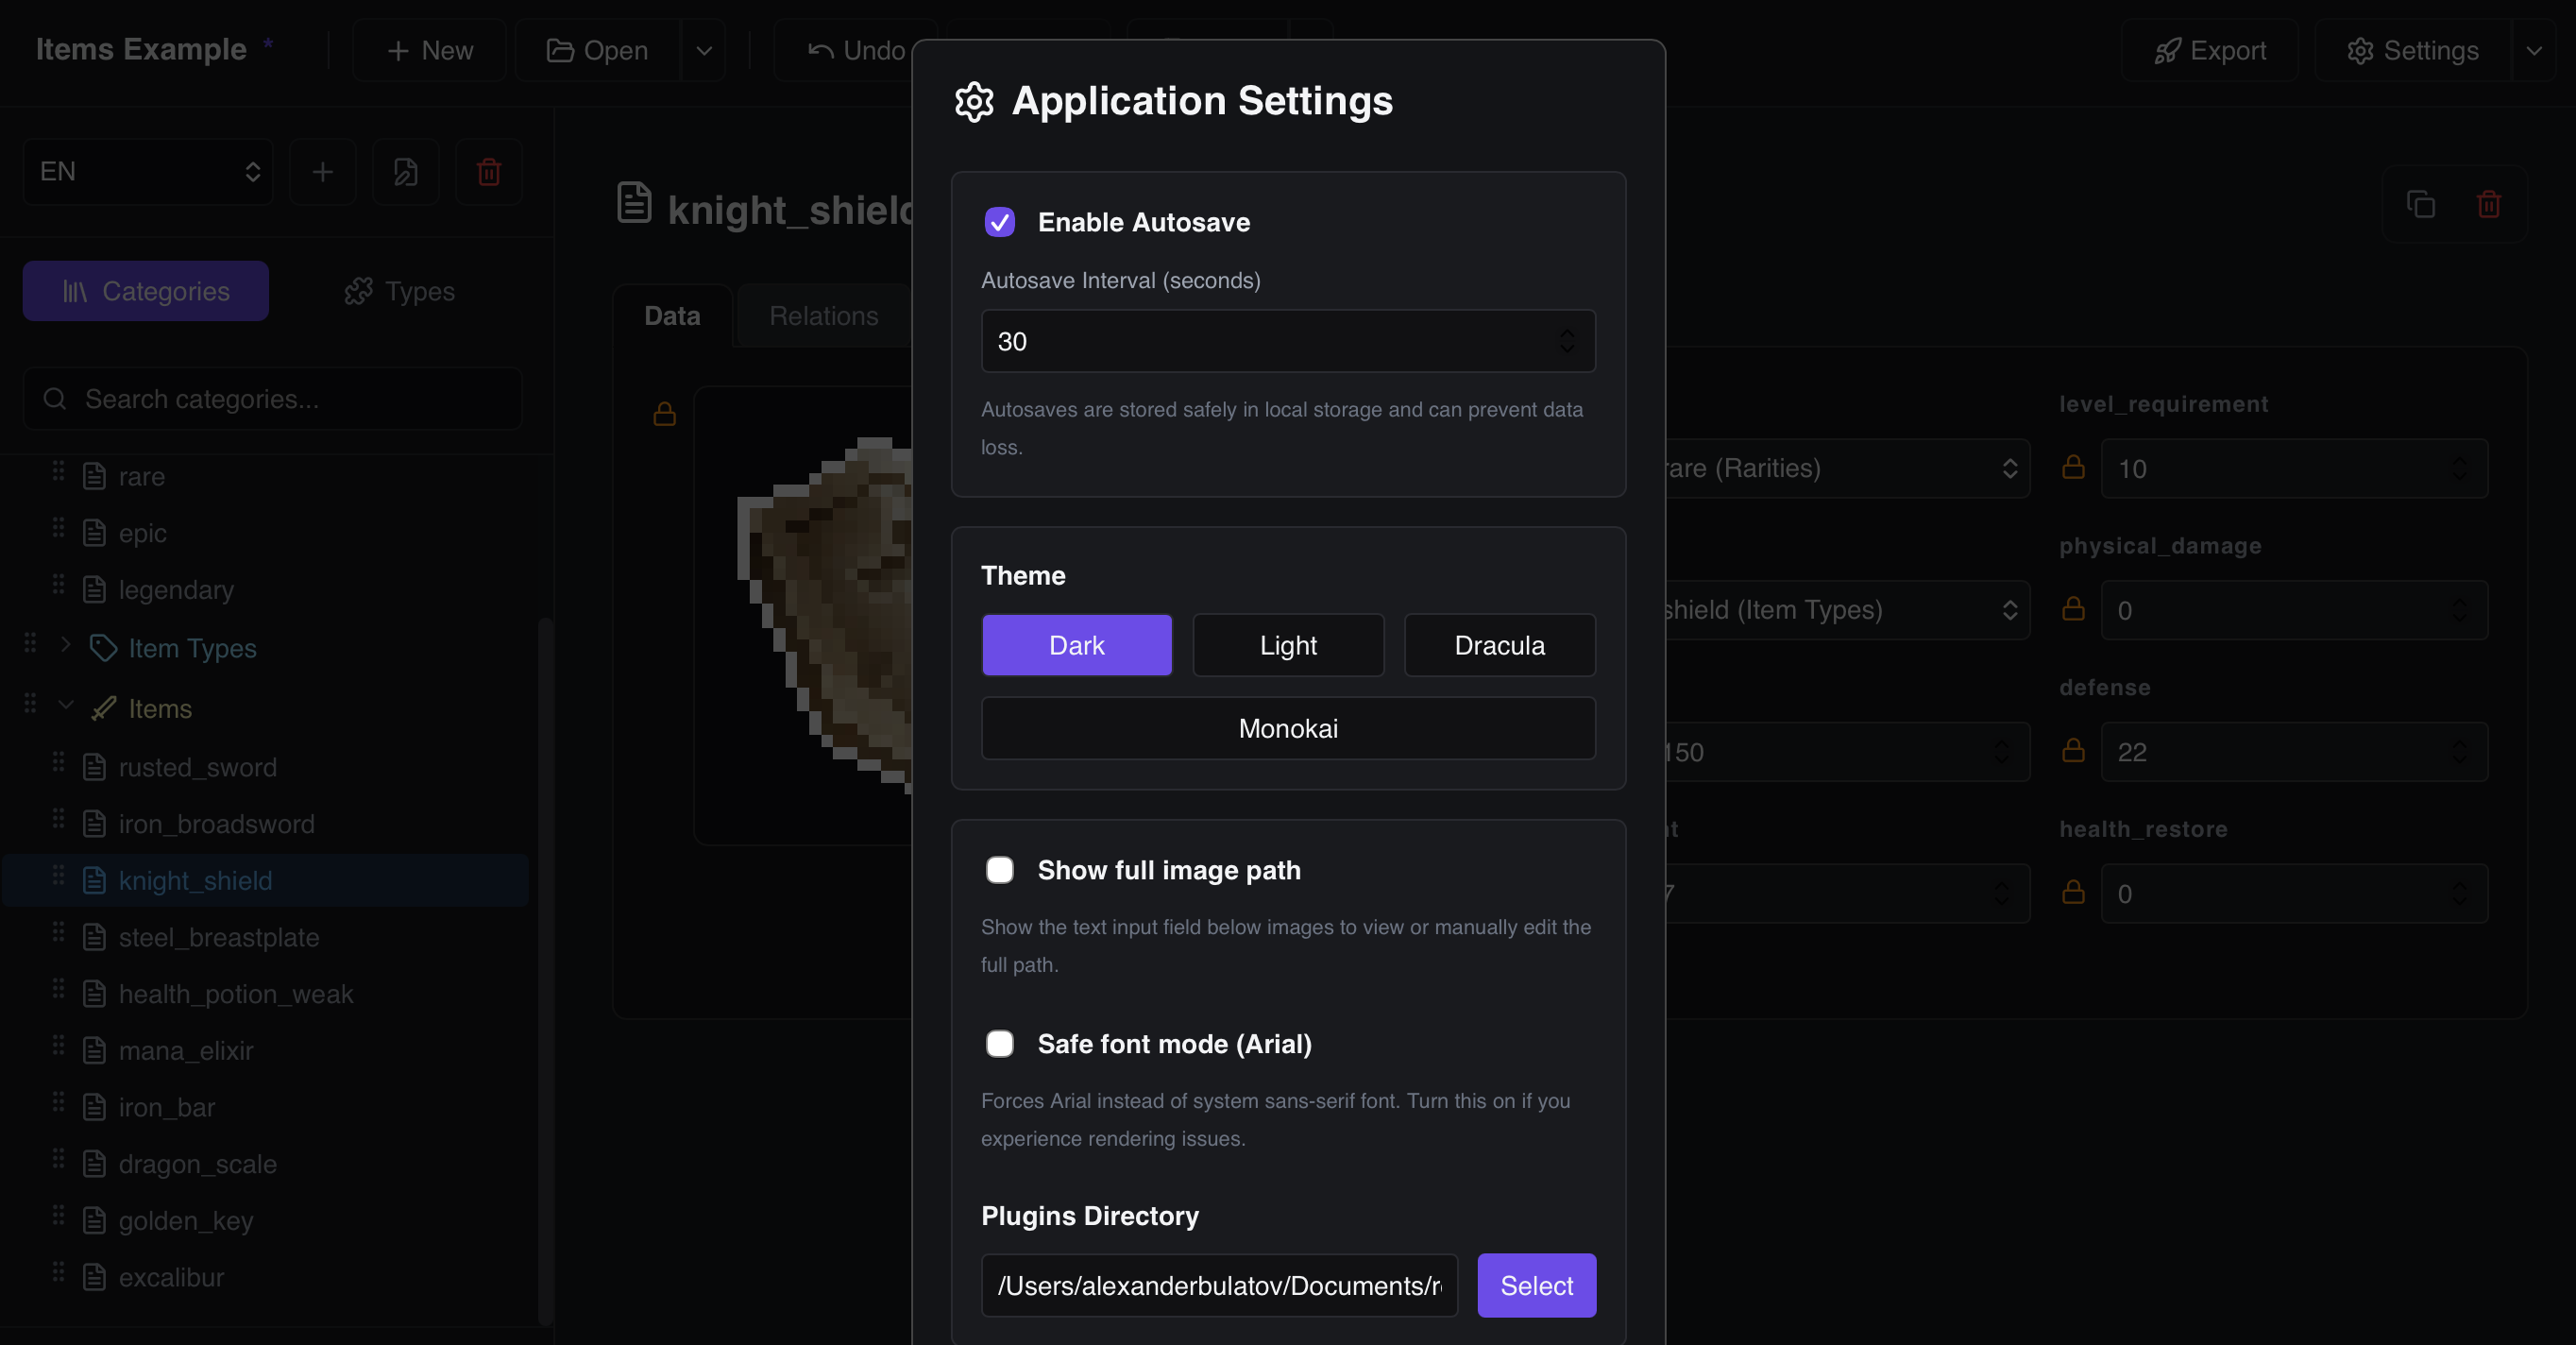Viewport: 2576px width, 1345px height.
Task: Click the plus add-language icon
Action: point(322,172)
